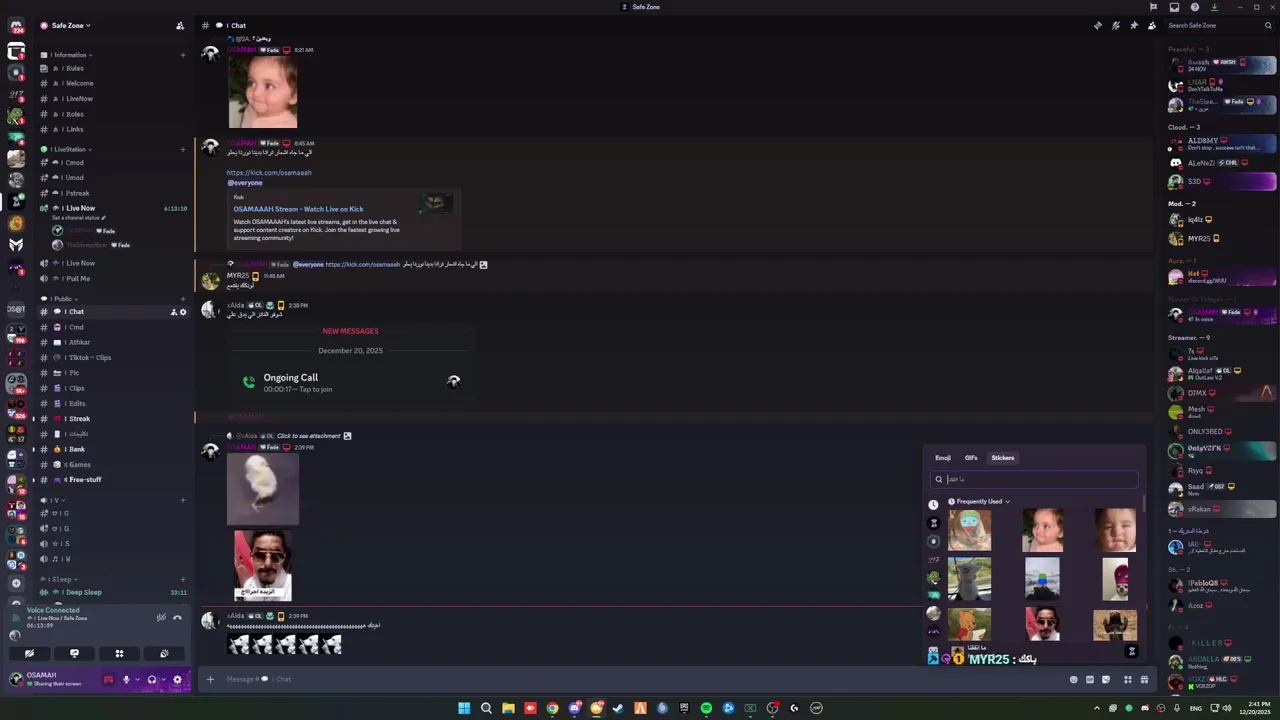The height and width of the screenshot is (720, 1280).
Task: Open the Safe Zone server dropdown menu
Action: tap(70, 26)
